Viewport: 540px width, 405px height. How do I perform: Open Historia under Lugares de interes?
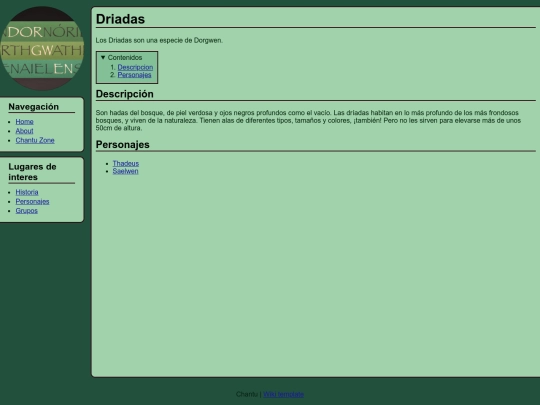[27, 192]
